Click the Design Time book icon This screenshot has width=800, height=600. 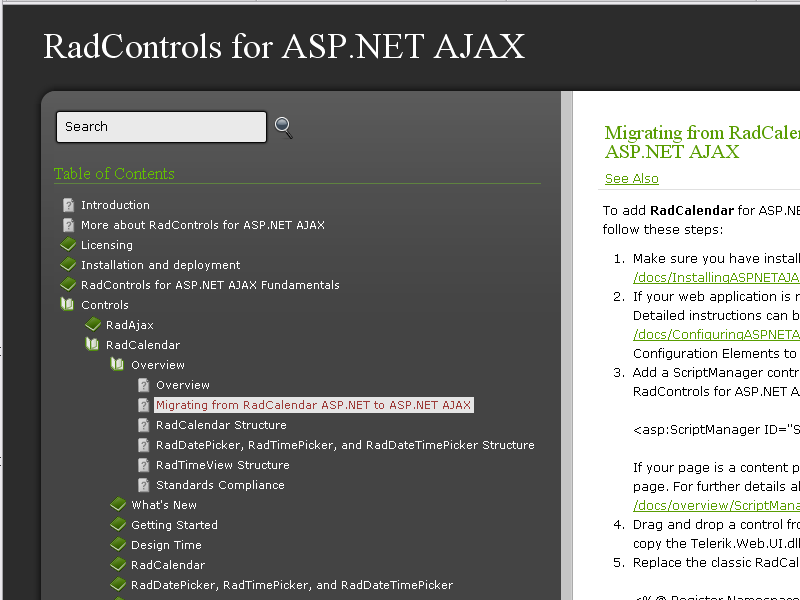point(118,544)
